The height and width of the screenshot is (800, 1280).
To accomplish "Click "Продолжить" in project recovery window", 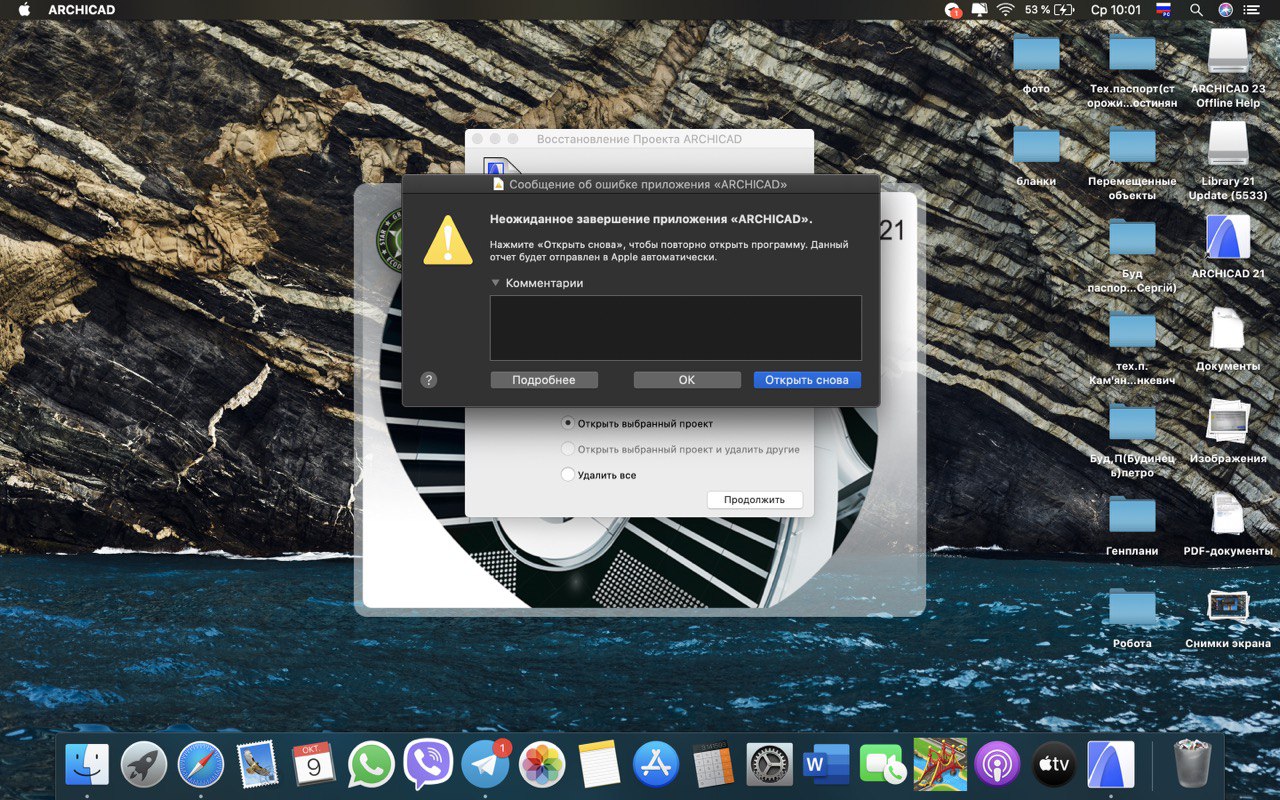I will 755,499.
